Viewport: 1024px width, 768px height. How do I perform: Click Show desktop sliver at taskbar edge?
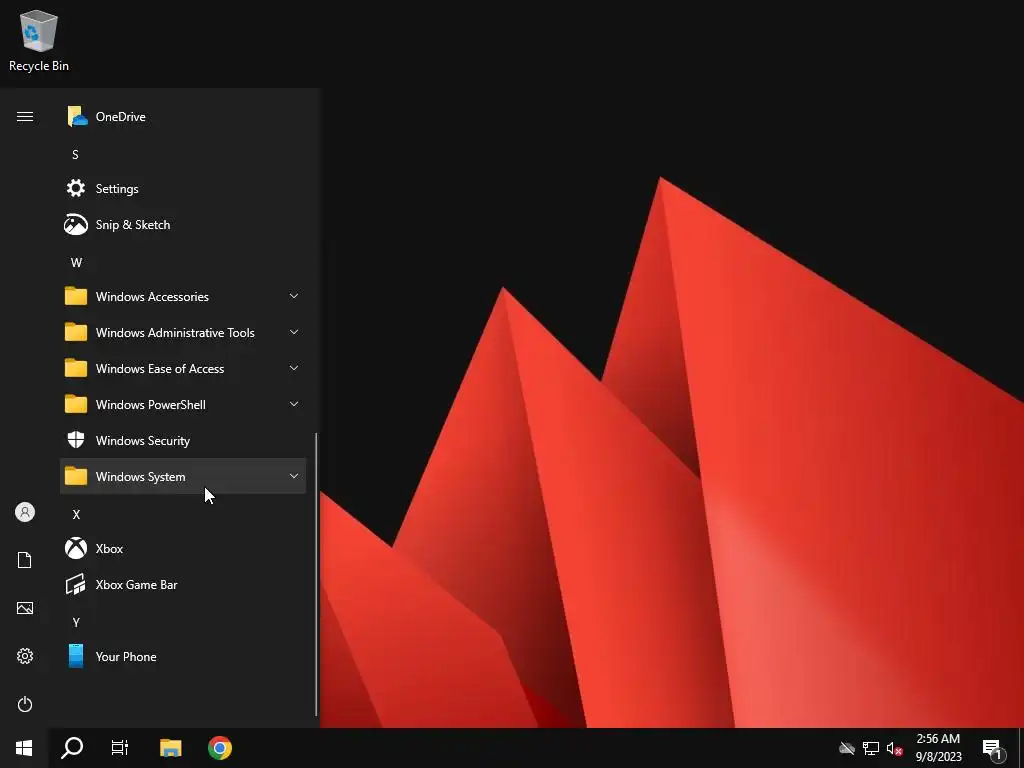(1021, 748)
